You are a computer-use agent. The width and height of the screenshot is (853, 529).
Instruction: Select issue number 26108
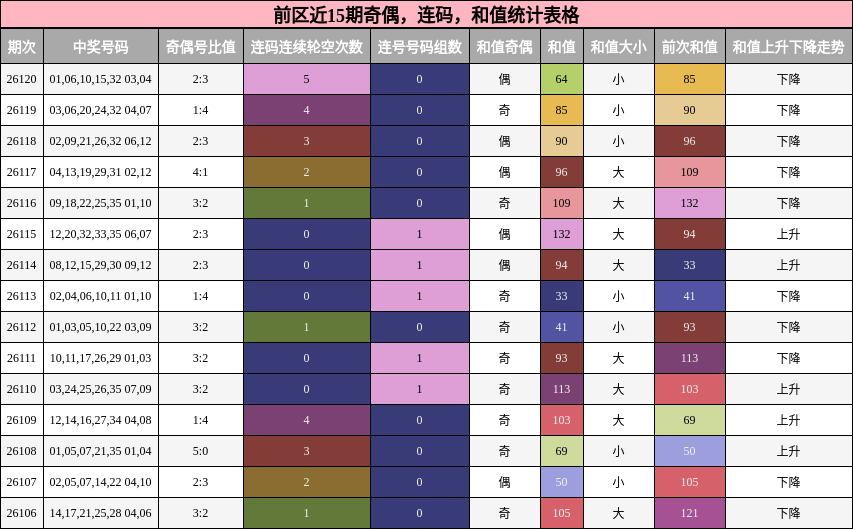click(x=22, y=451)
